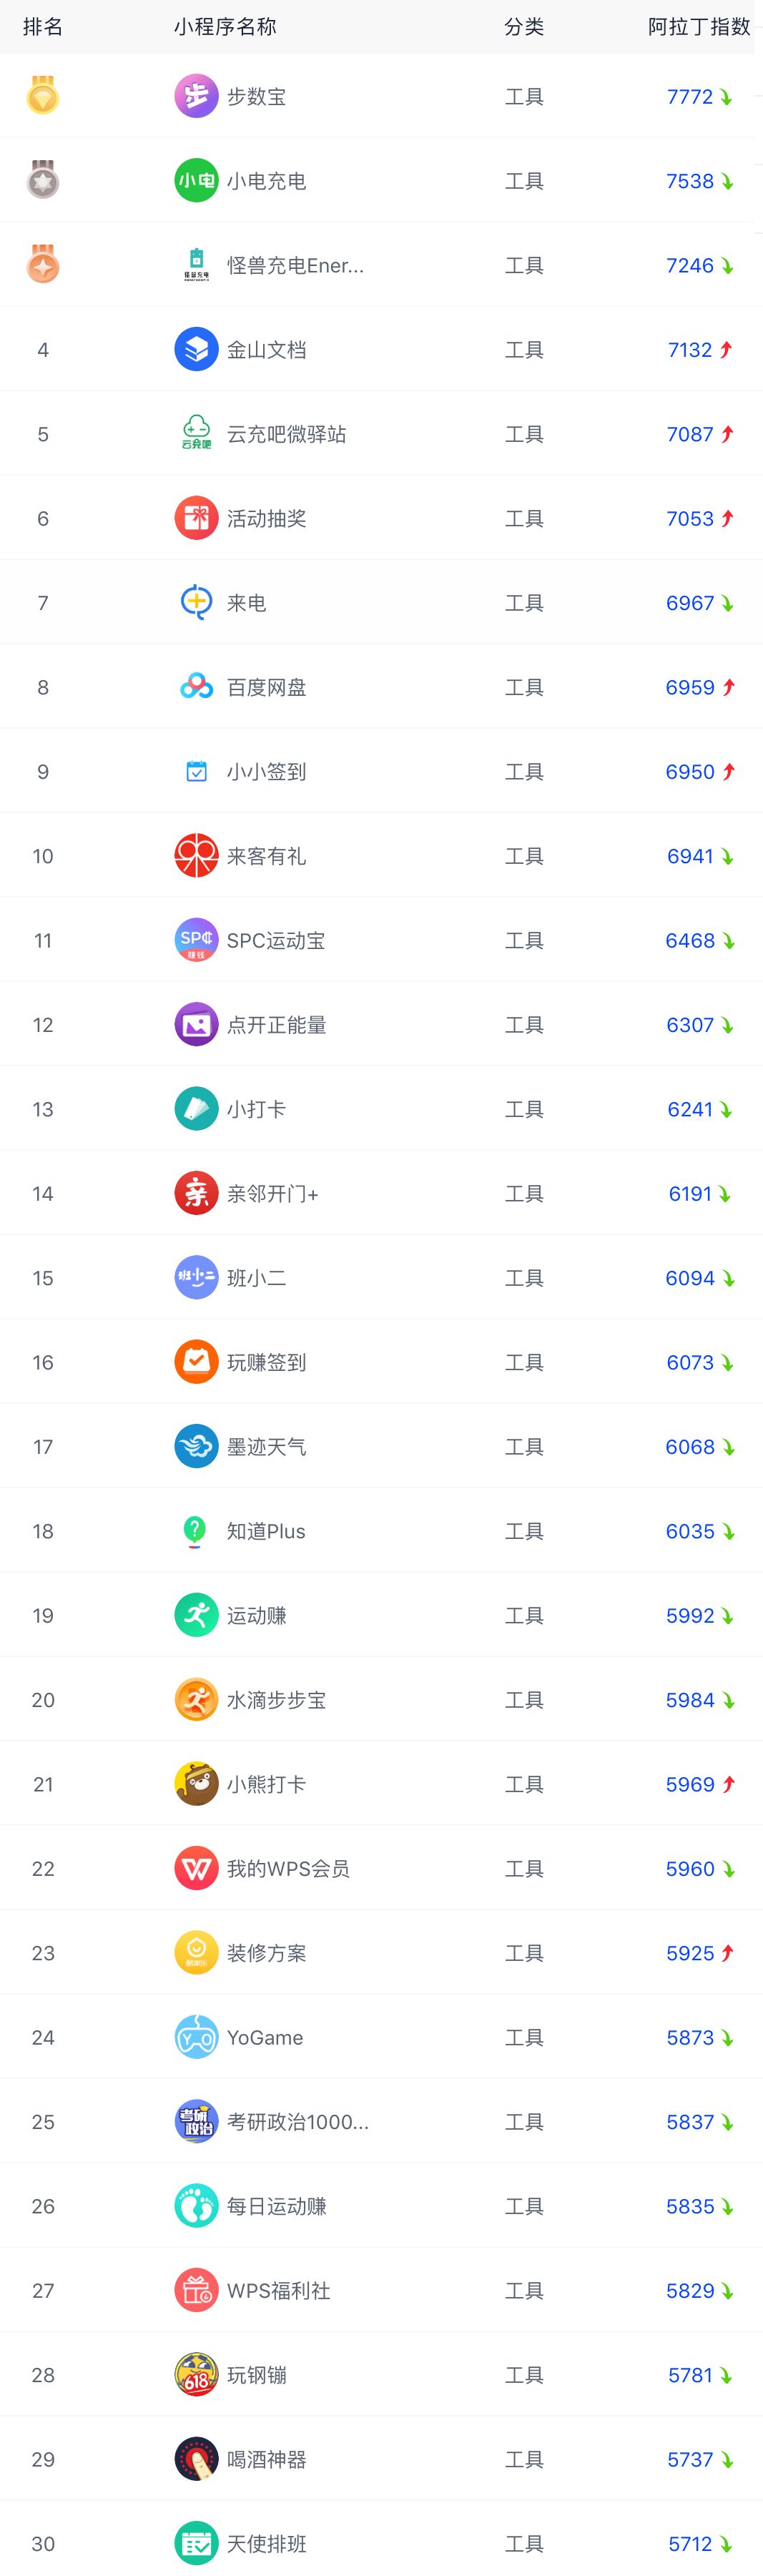This screenshot has height=2576, width=763.
Task: Click index value 6959
Action: click(x=690, y=688)
